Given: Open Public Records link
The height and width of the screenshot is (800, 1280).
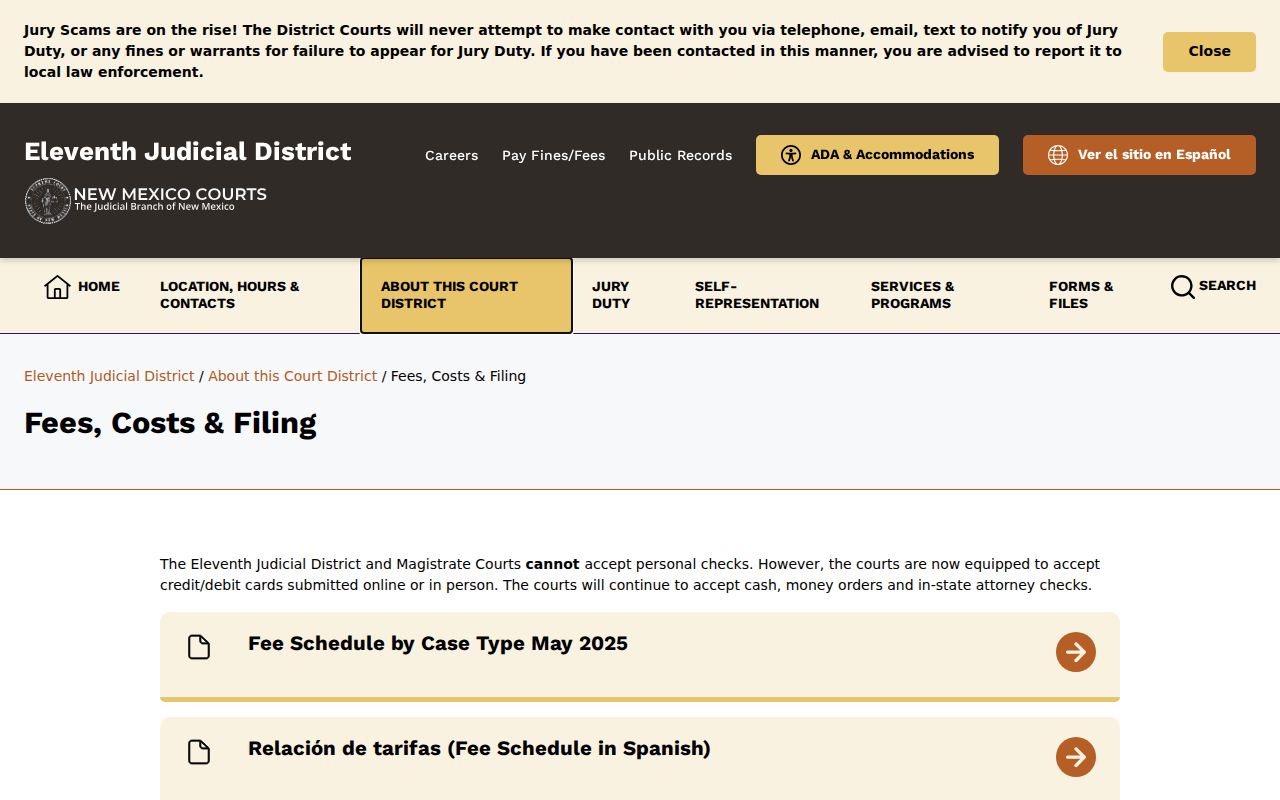Looking at the screenshot, I should point(680,155).
